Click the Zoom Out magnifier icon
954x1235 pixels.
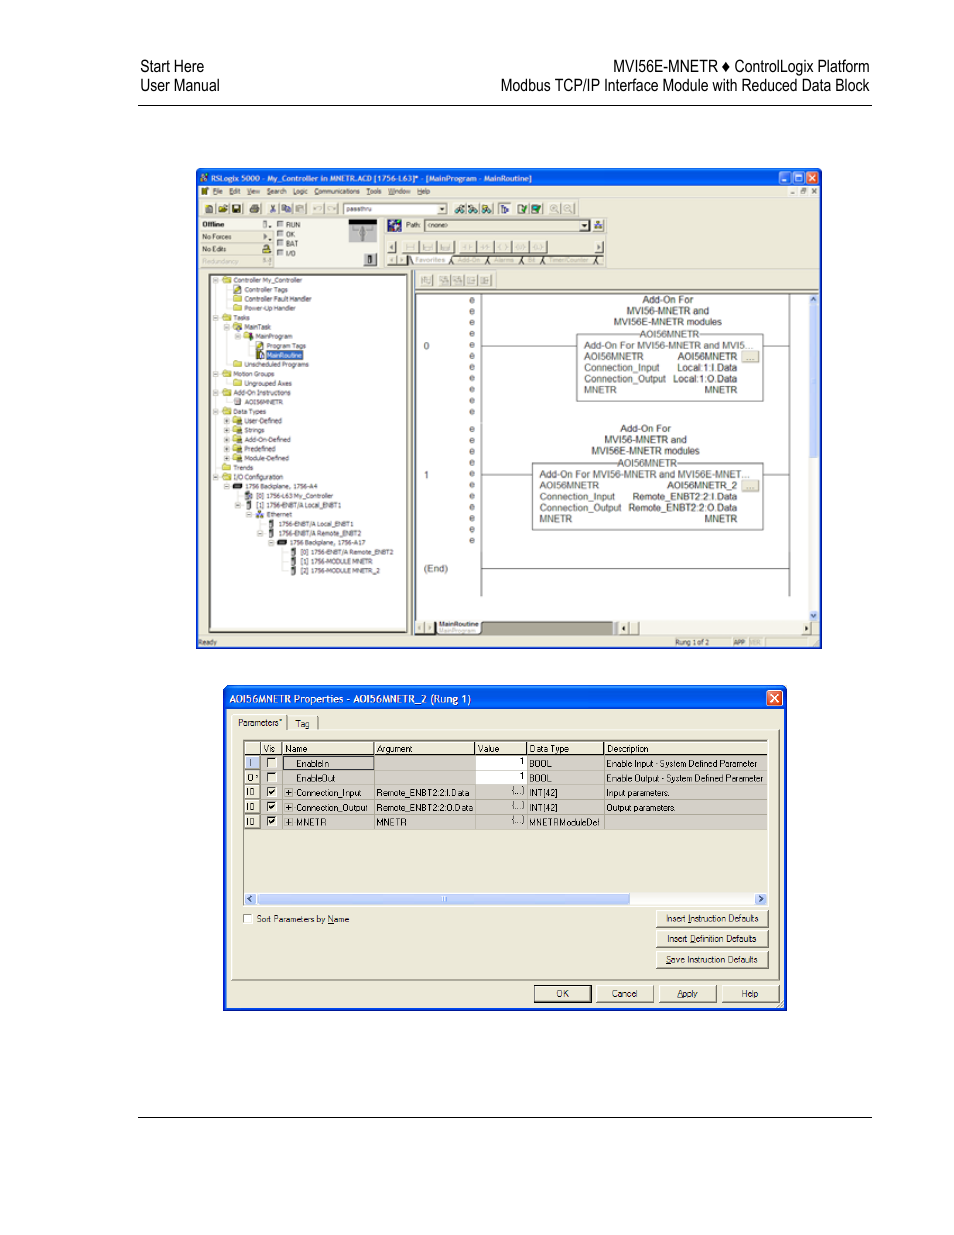568,209
